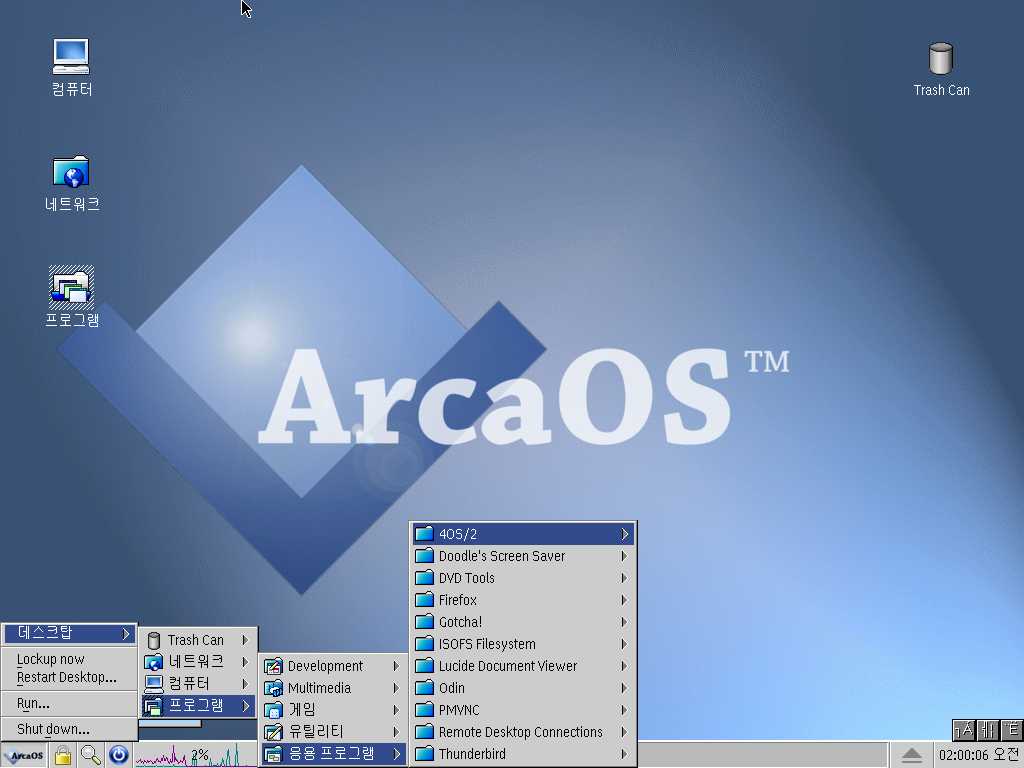The image size is (1024, 768).
Task: Toggle the rightmost E input mode button
Action: (x=1012, y=730)
